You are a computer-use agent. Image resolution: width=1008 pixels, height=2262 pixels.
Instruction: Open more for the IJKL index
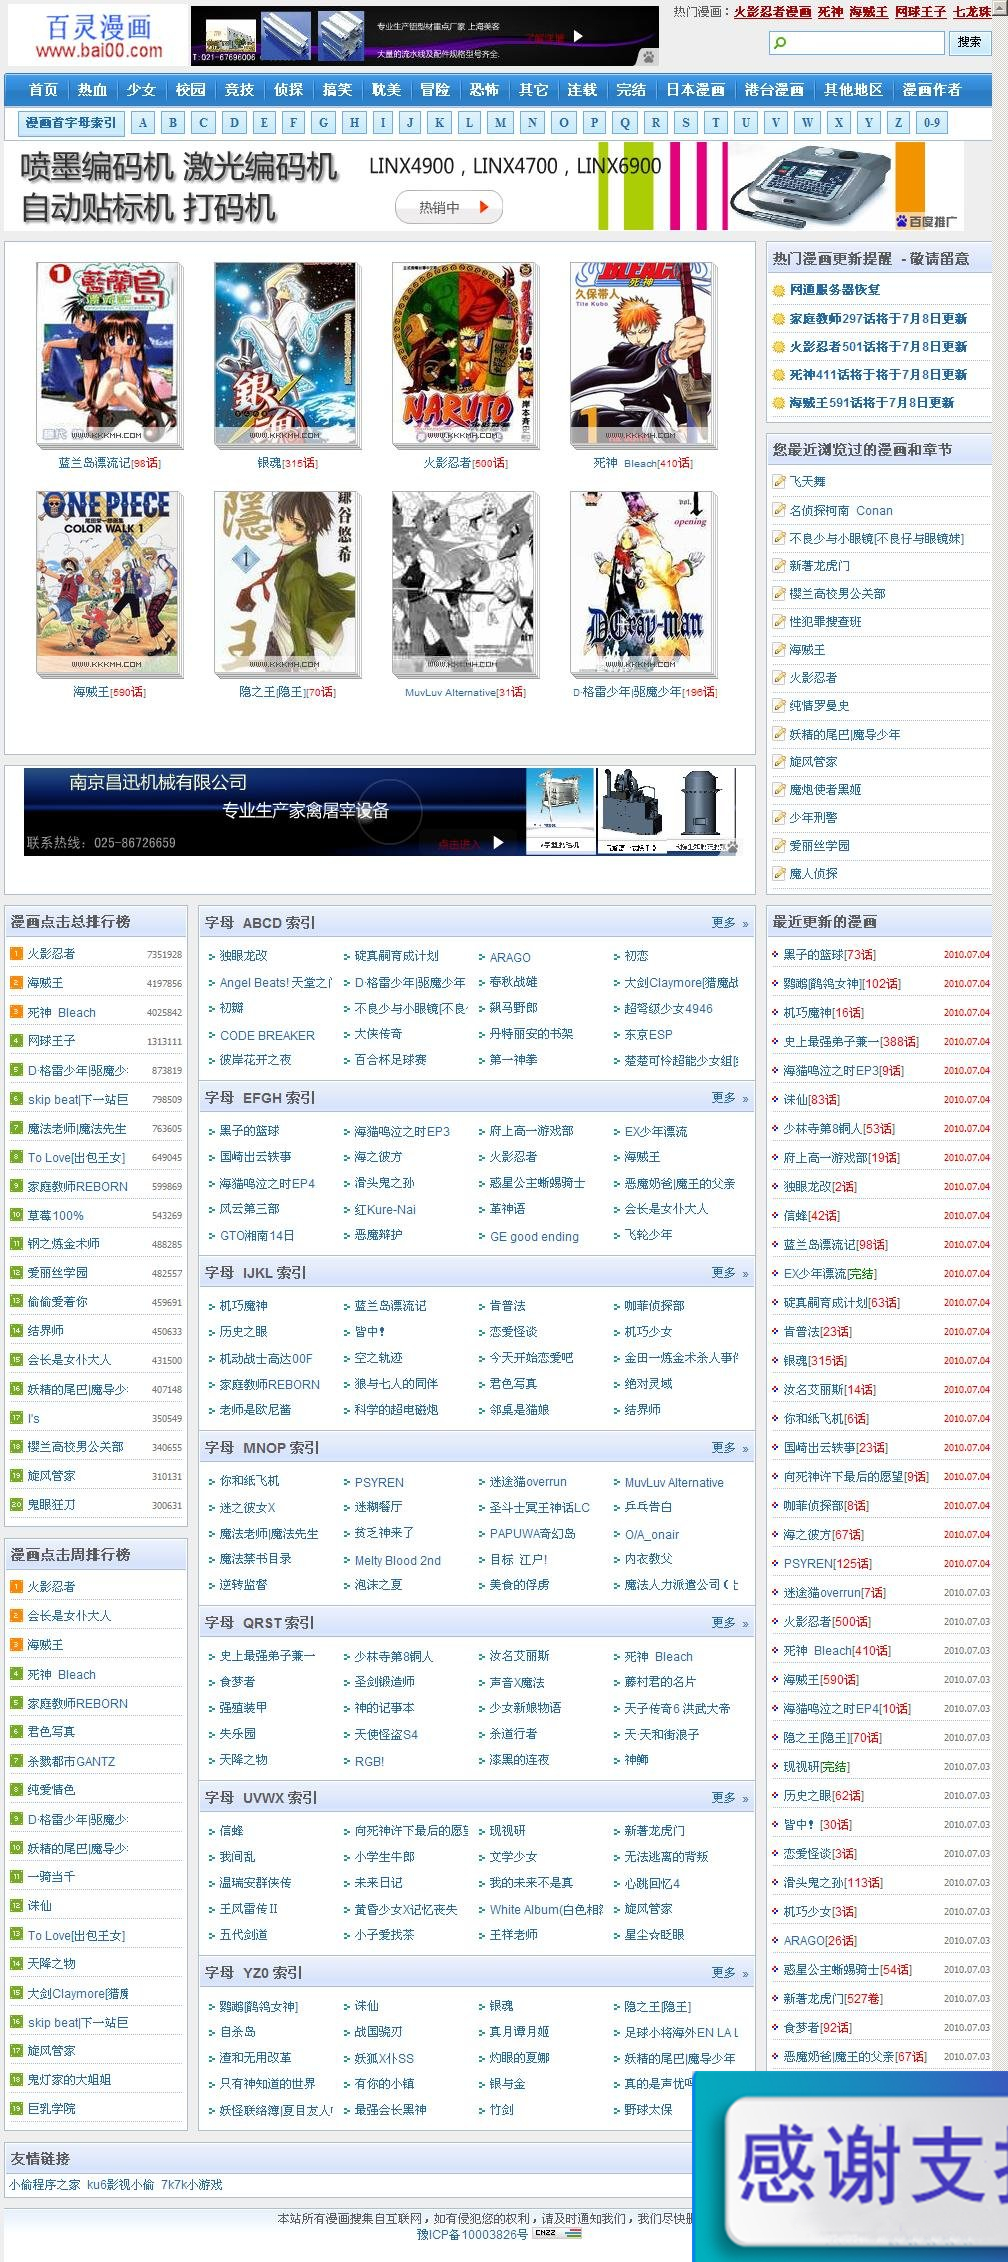730,1273
